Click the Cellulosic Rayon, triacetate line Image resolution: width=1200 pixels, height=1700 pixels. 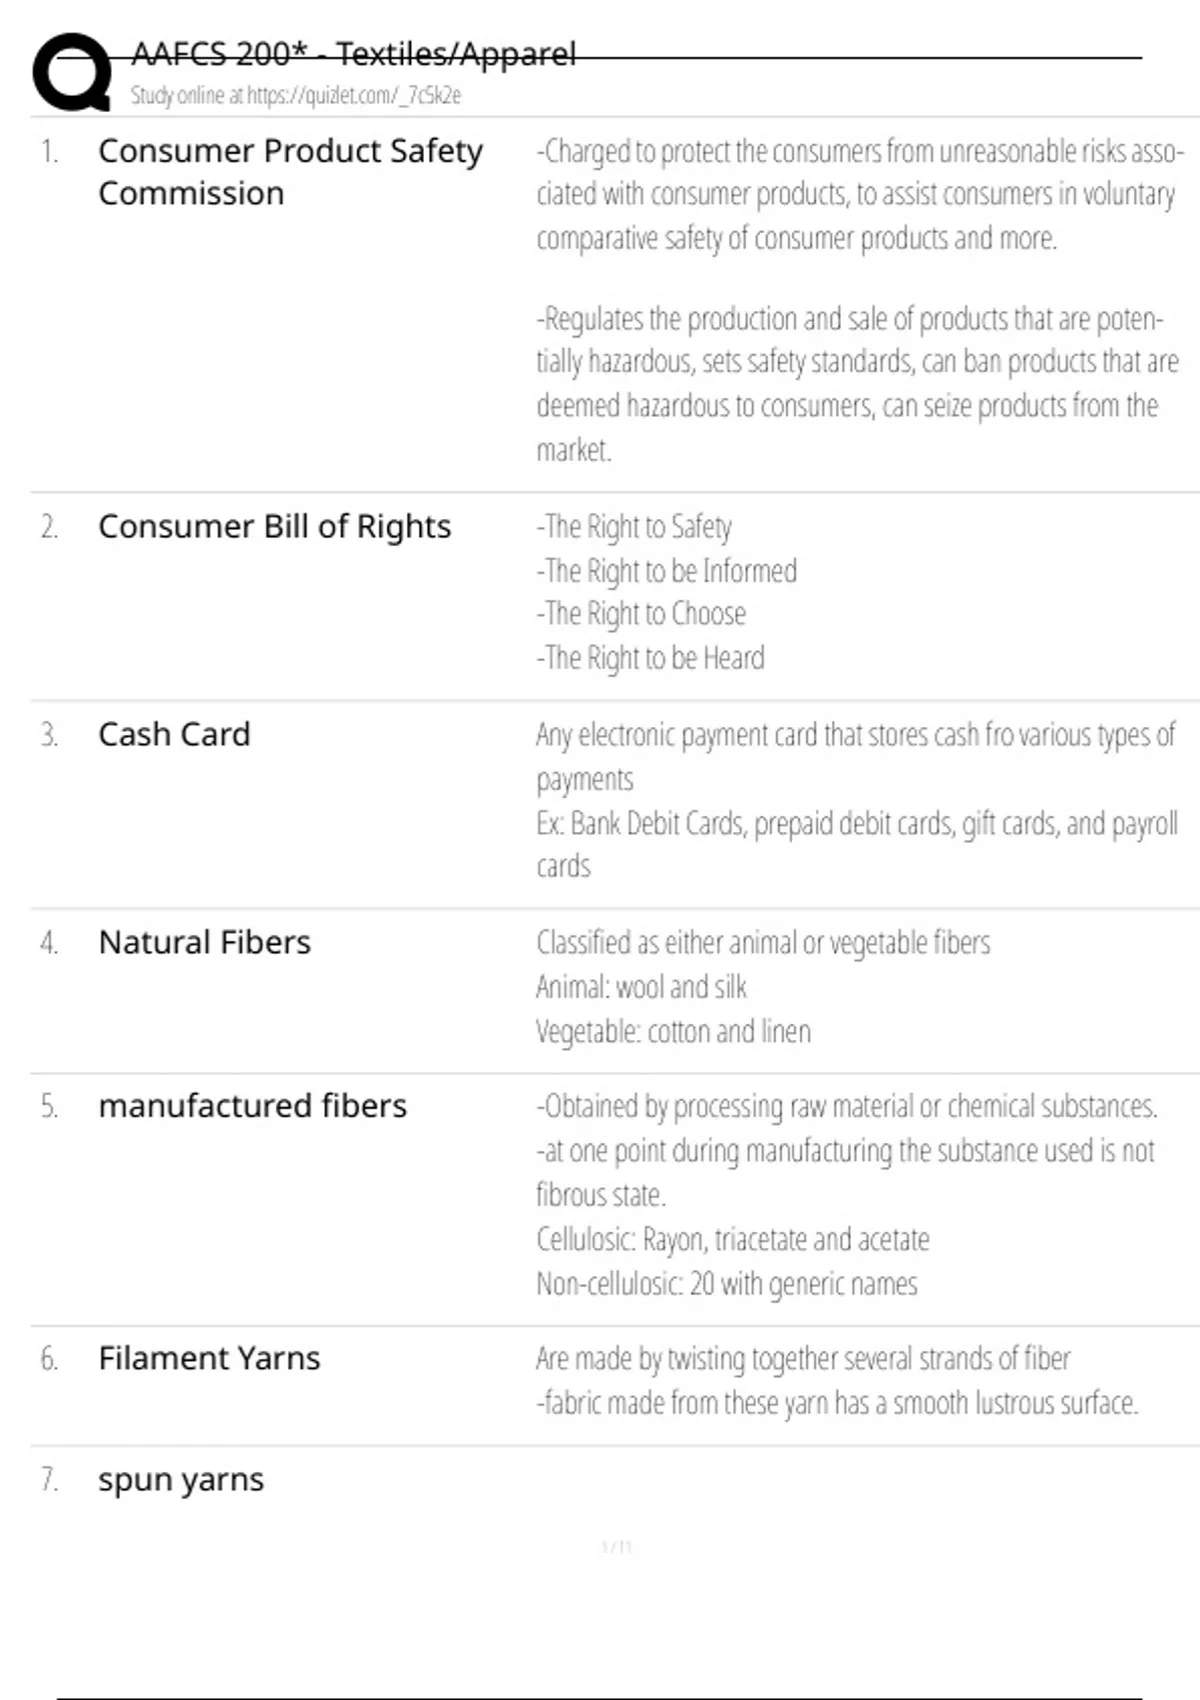732,1240
